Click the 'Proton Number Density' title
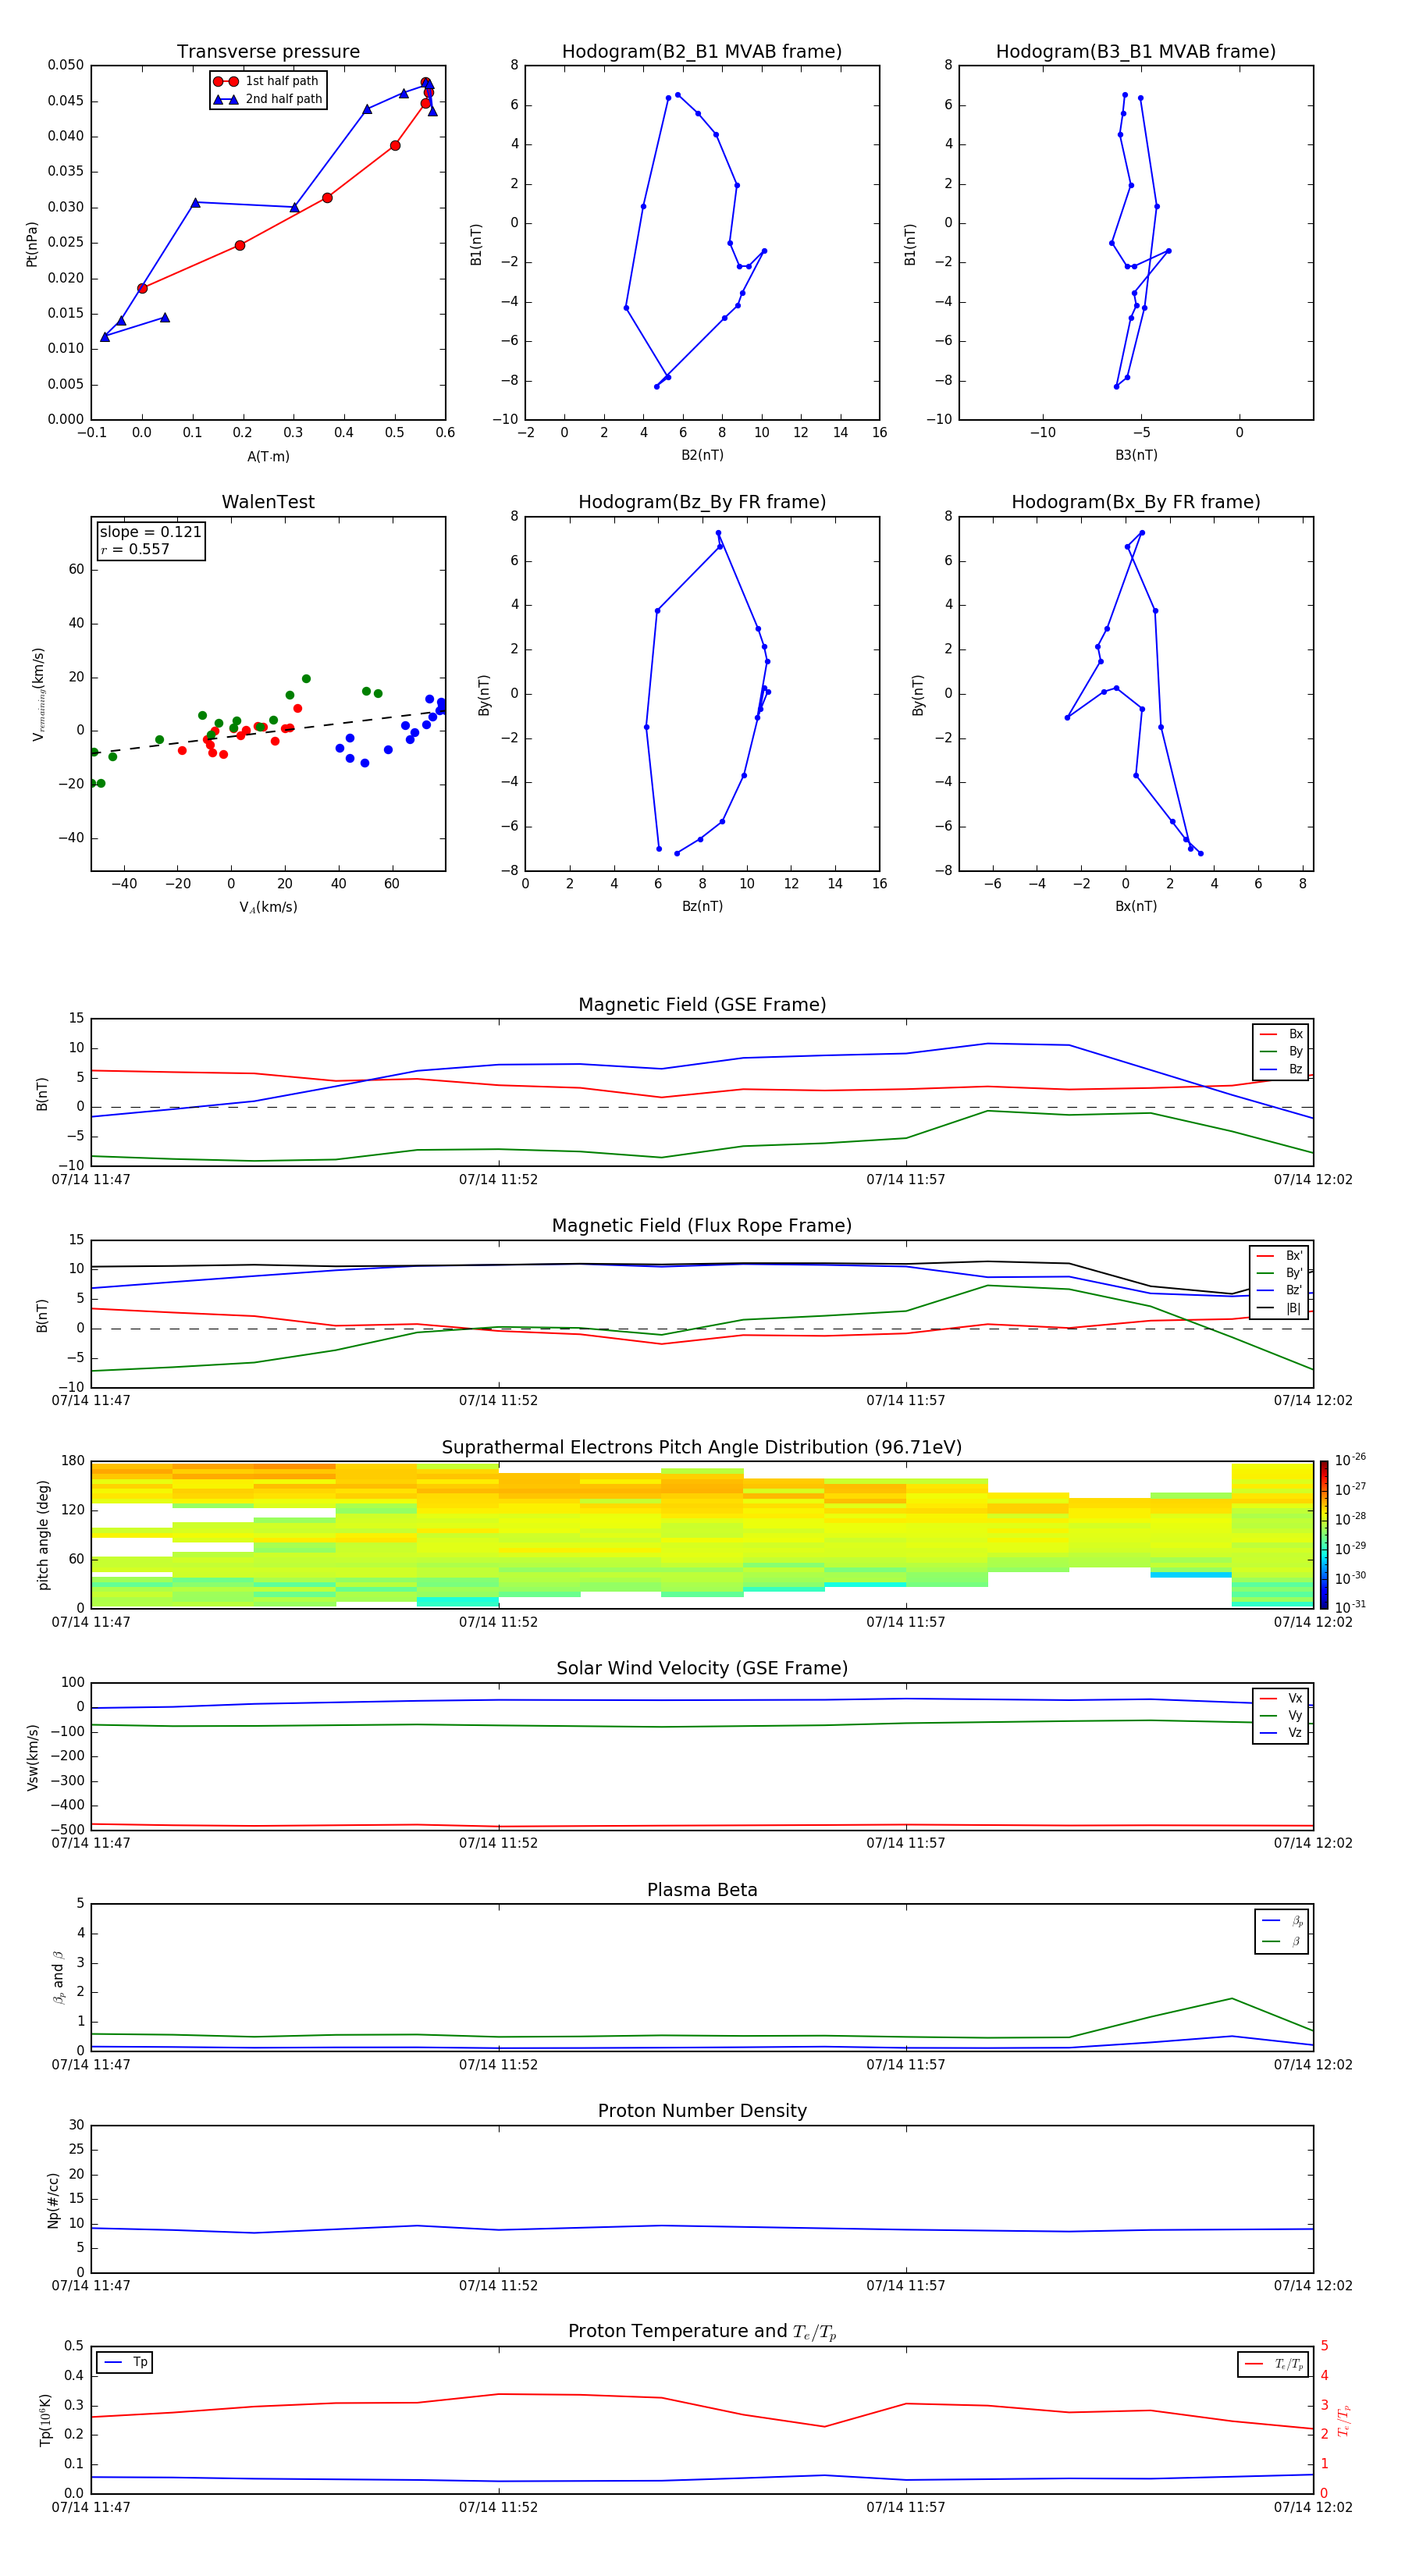 coord(702,2111)
